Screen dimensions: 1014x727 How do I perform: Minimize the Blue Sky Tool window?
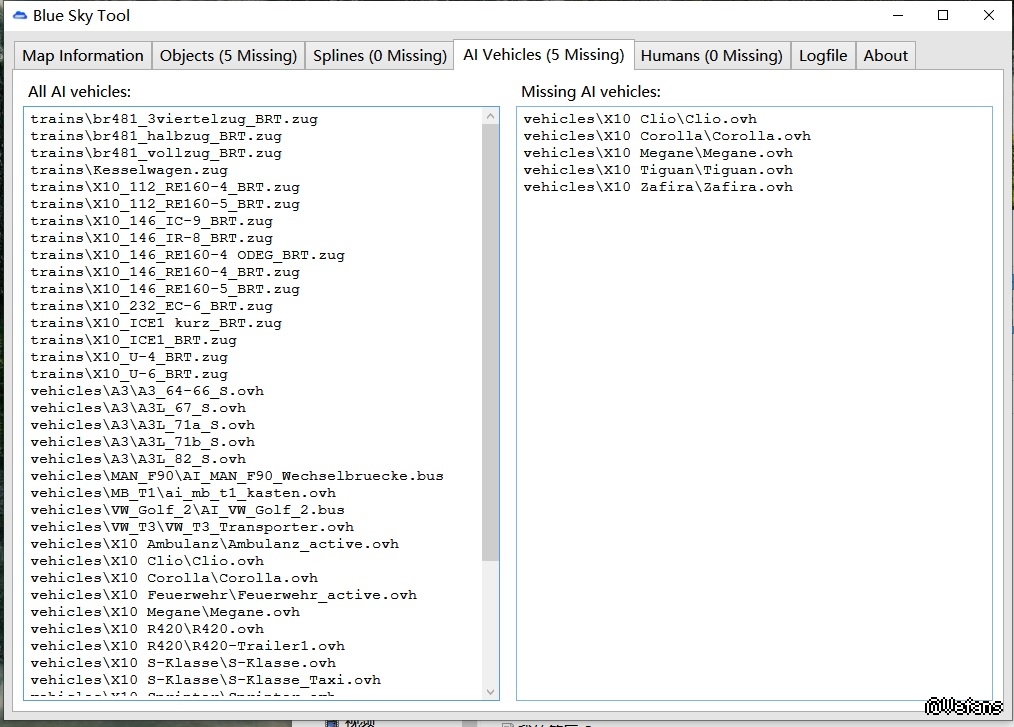(898, 16)
